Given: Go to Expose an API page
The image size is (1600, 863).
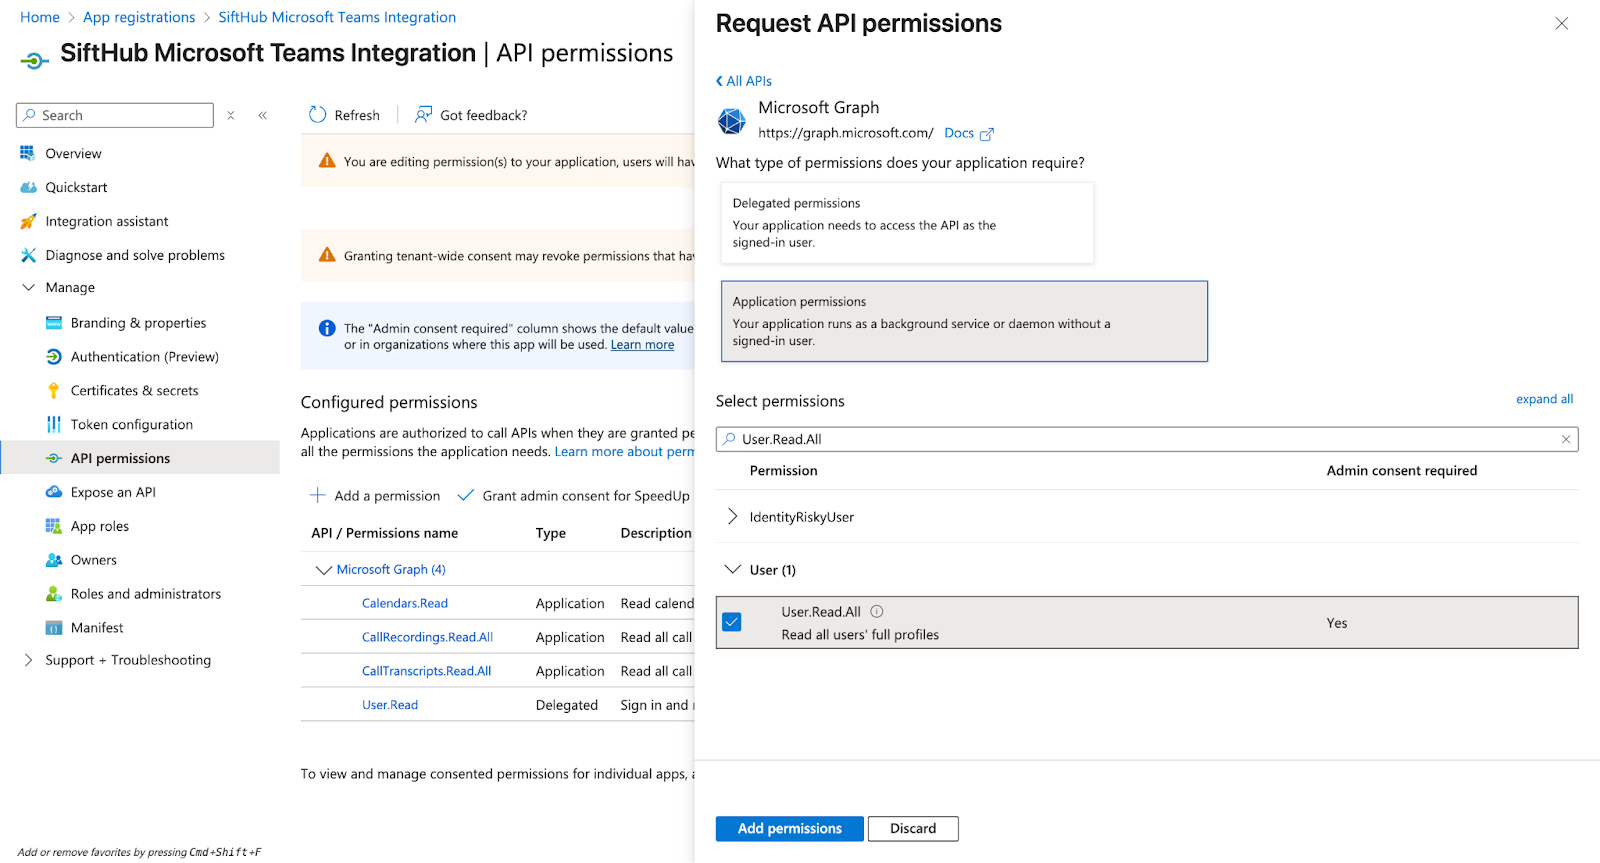Looking at the screenshot, I should click(113, 493).
